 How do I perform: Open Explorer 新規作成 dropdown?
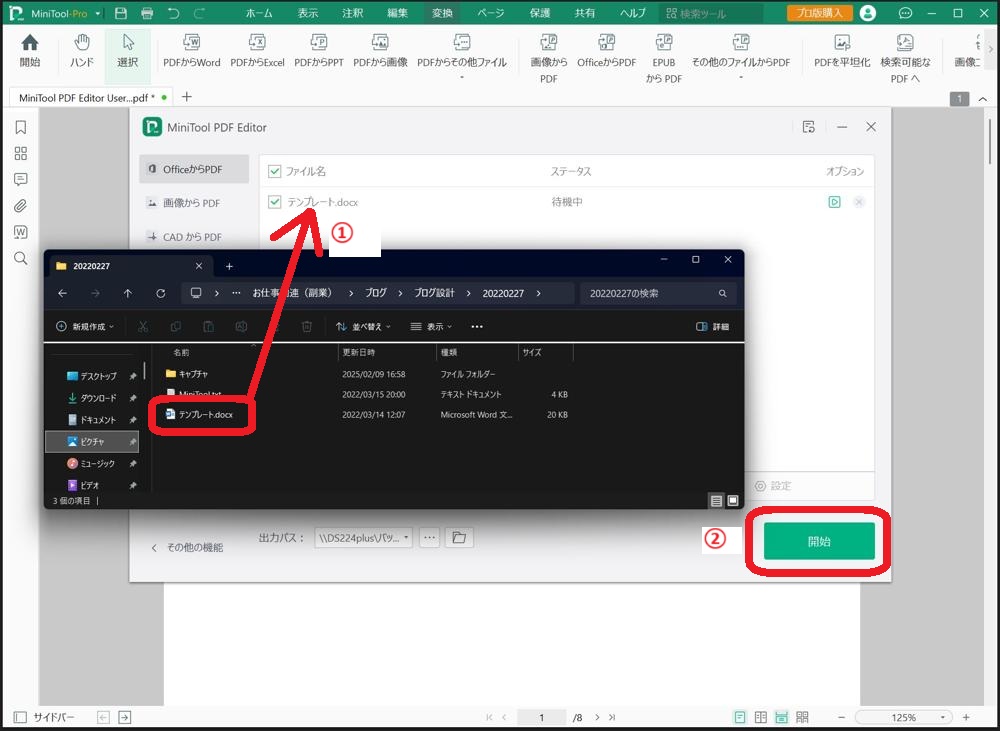(85, 327)
